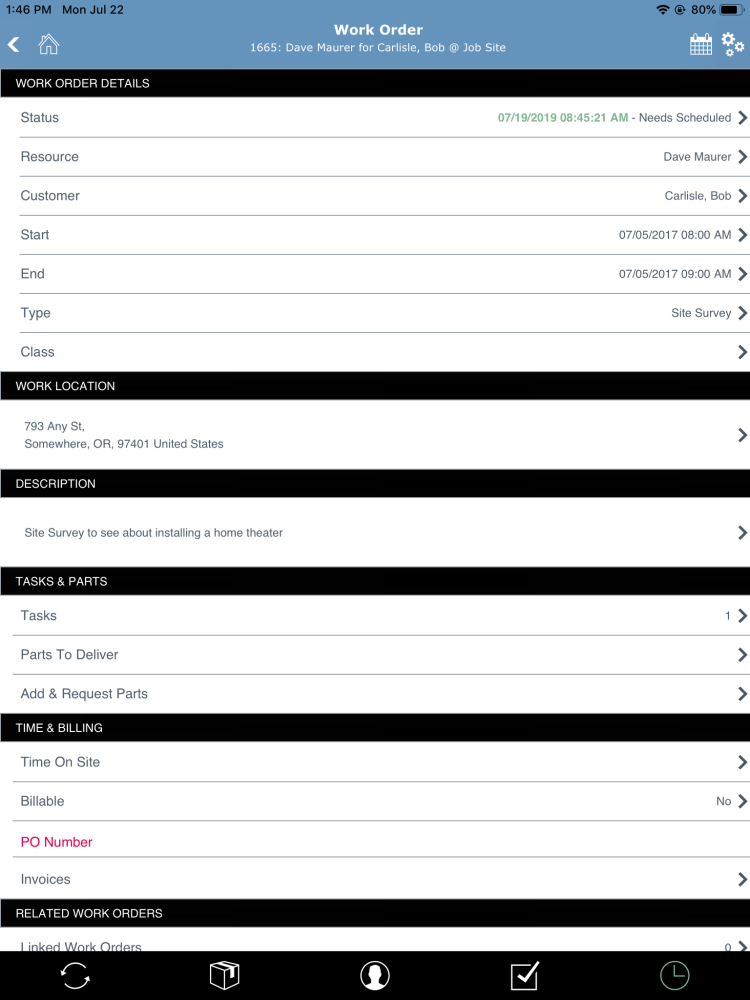This screenshot has width=750, height=1000.
Task: Tap the sync/refresh icon in the bottom toolbar
Action: click(x=75, y=975)
